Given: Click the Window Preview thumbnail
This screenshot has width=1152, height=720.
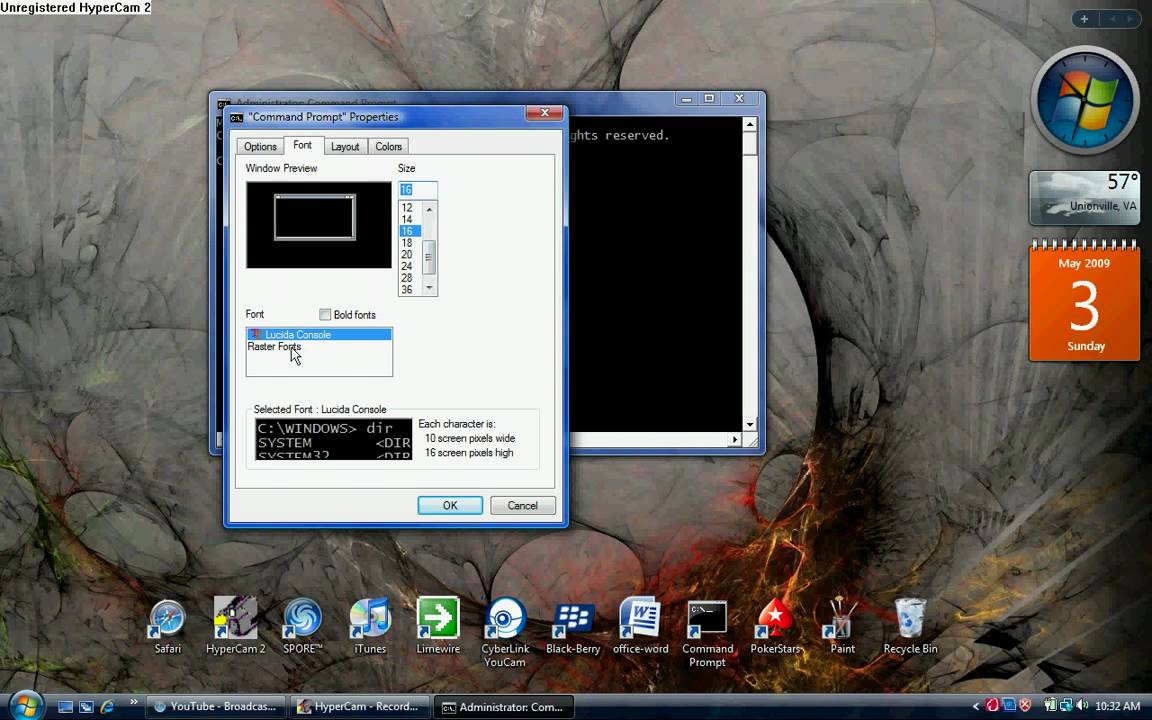Looking at the screenshot, I should 319,225.
